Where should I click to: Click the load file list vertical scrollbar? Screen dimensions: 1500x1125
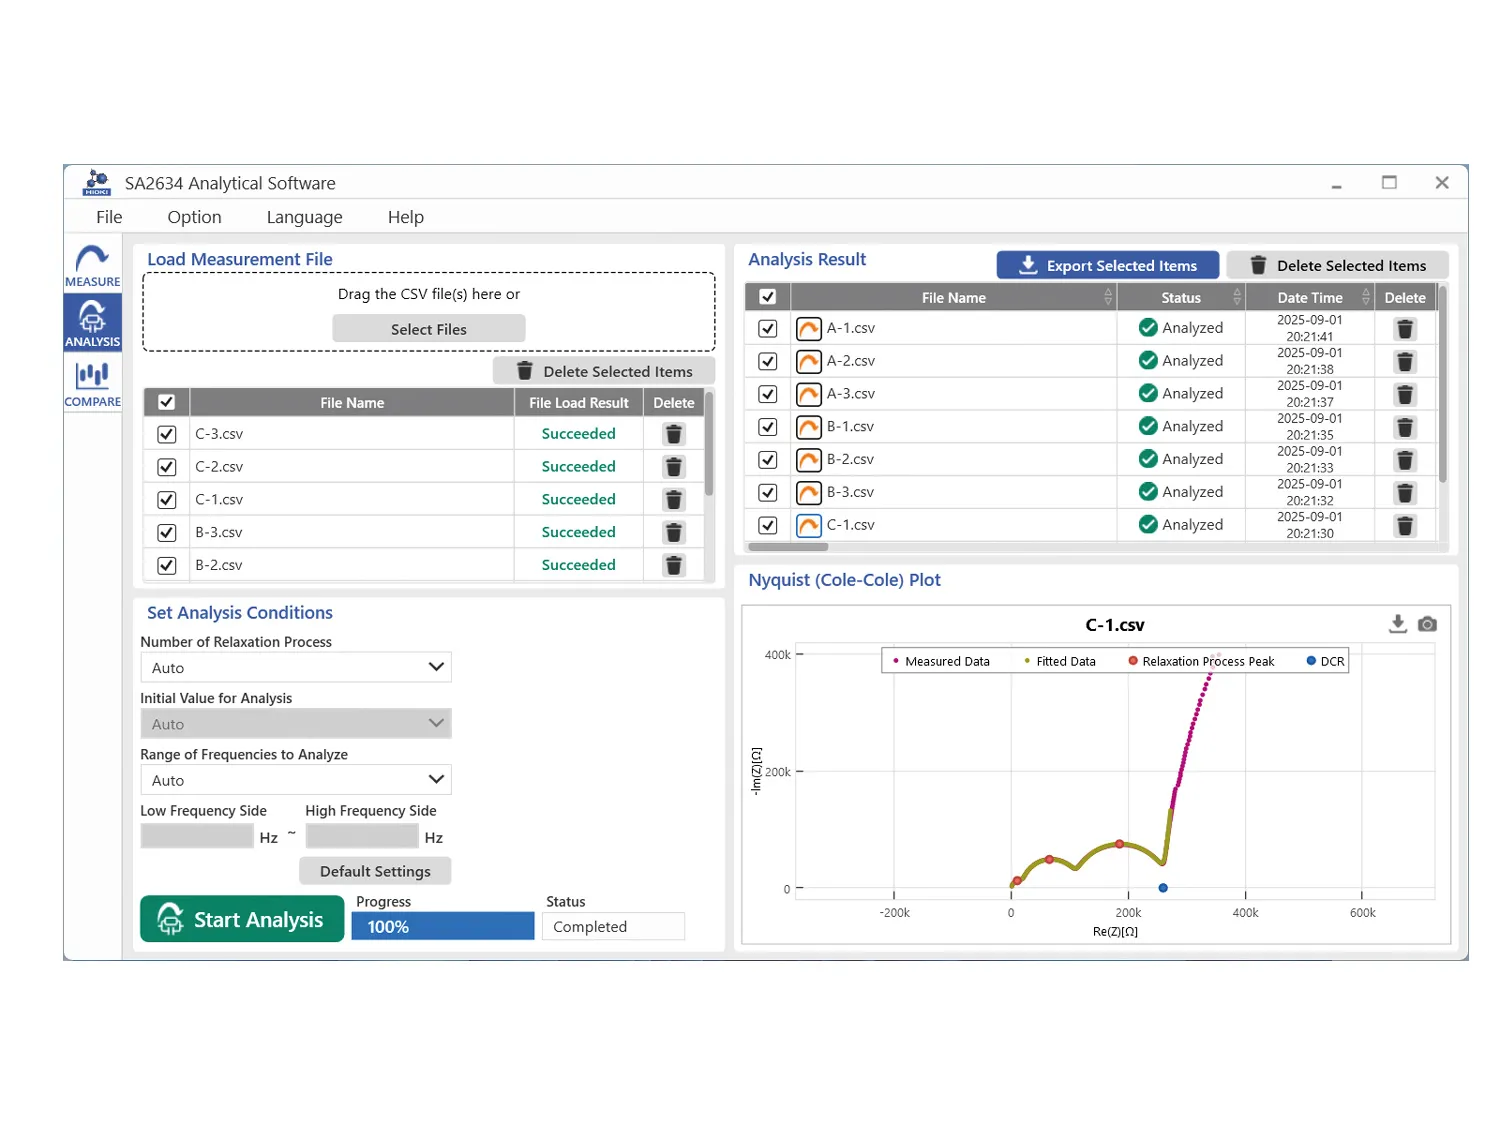709,445
